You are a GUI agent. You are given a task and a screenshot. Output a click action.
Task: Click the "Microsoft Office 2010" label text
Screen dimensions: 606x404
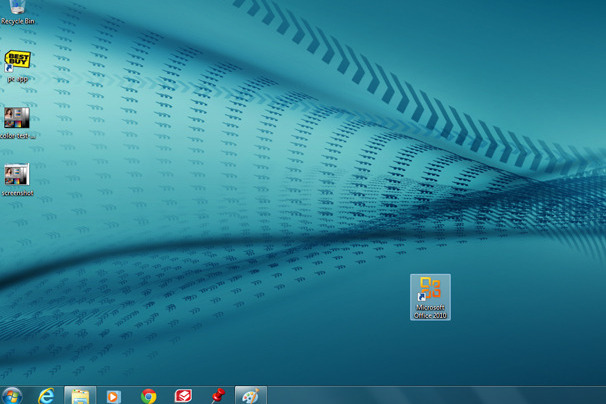[x=430, y=311]
